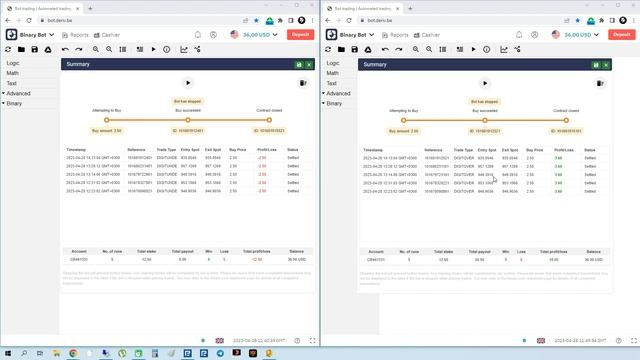Viewport: 640px width, 360px height.
Task: Select Logic category in right window
Action: [x=333, y=63]
